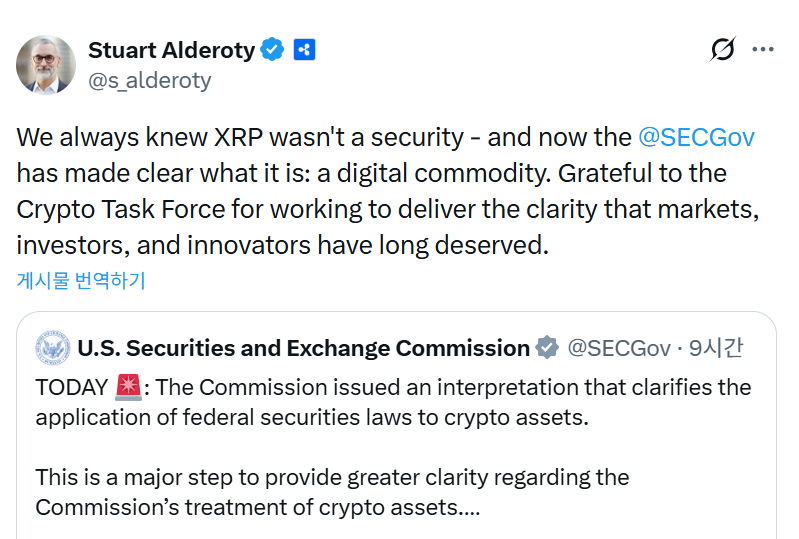Open U.S. Securities and Exchange Commission profile name
The height and width of the screenshot is (539, 799).
(303, 348)
